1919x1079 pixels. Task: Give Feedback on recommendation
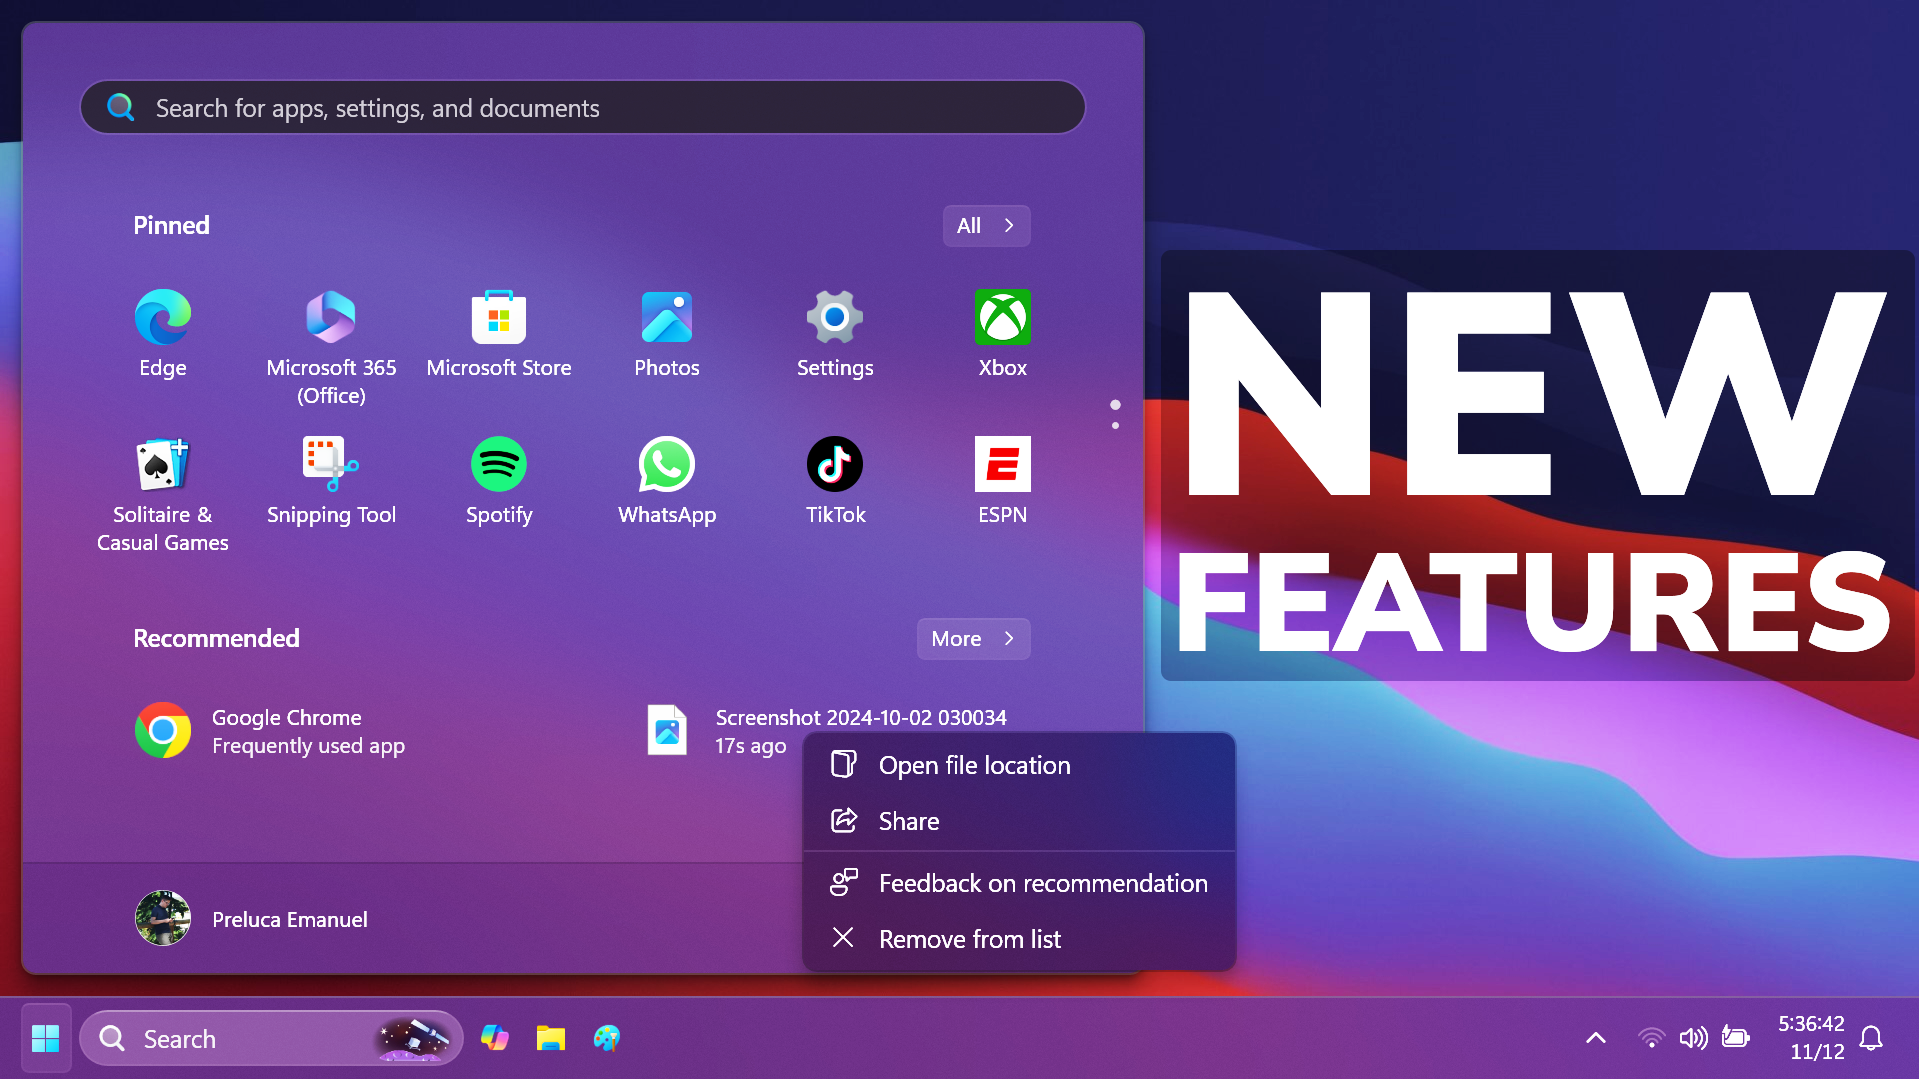[1042, 883]
